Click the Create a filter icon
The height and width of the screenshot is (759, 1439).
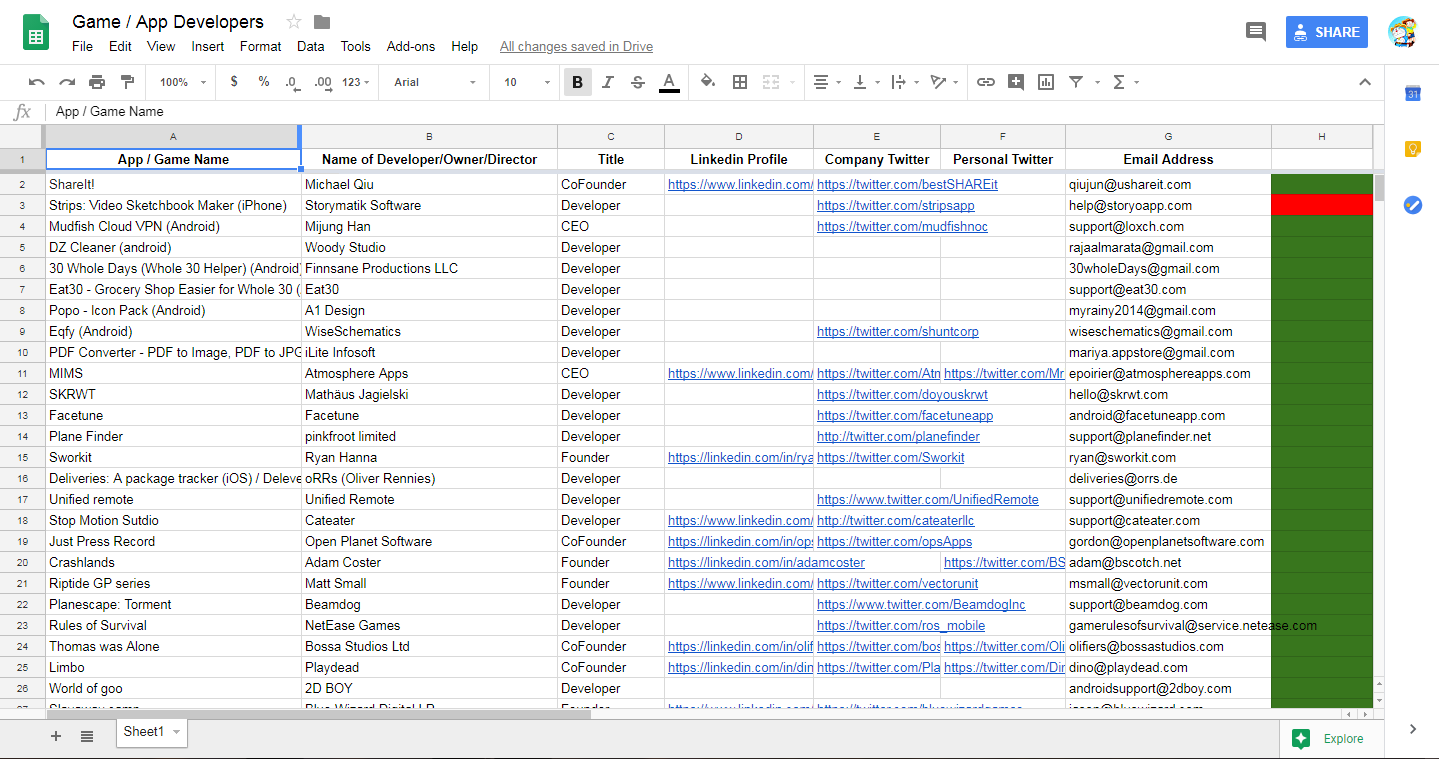coord(1076,82)
